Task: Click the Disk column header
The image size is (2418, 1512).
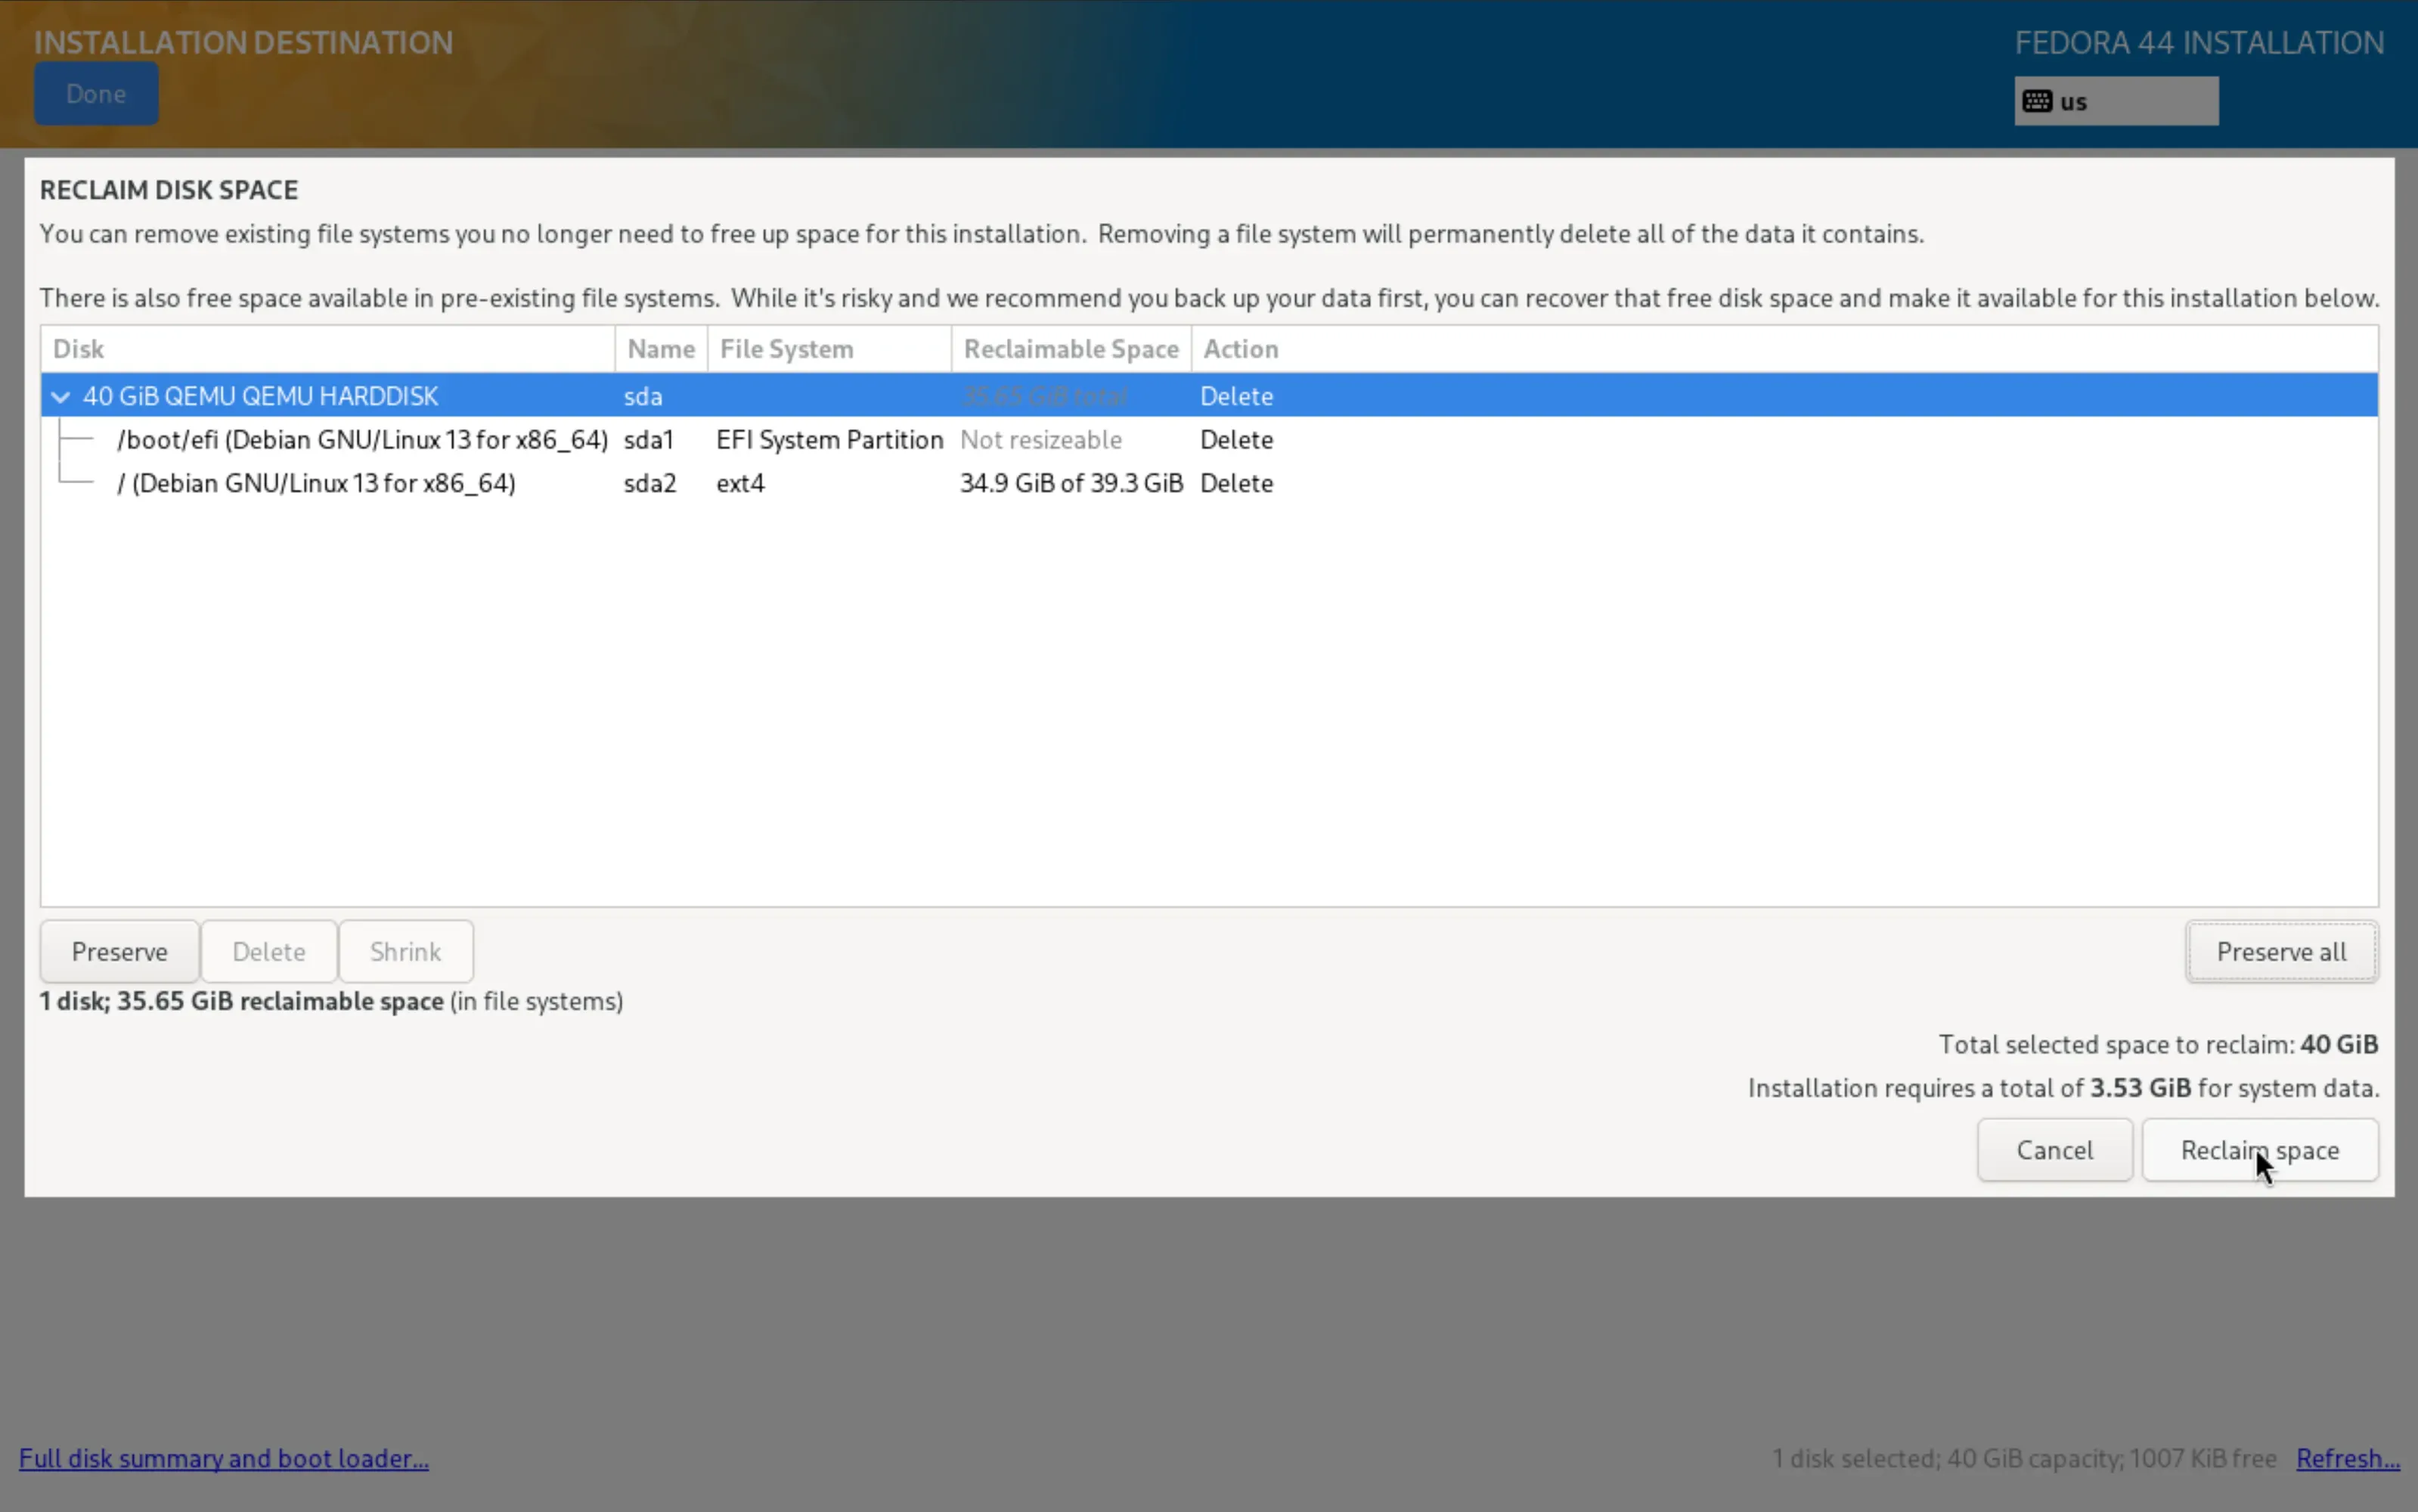Action: coord(328,349)
